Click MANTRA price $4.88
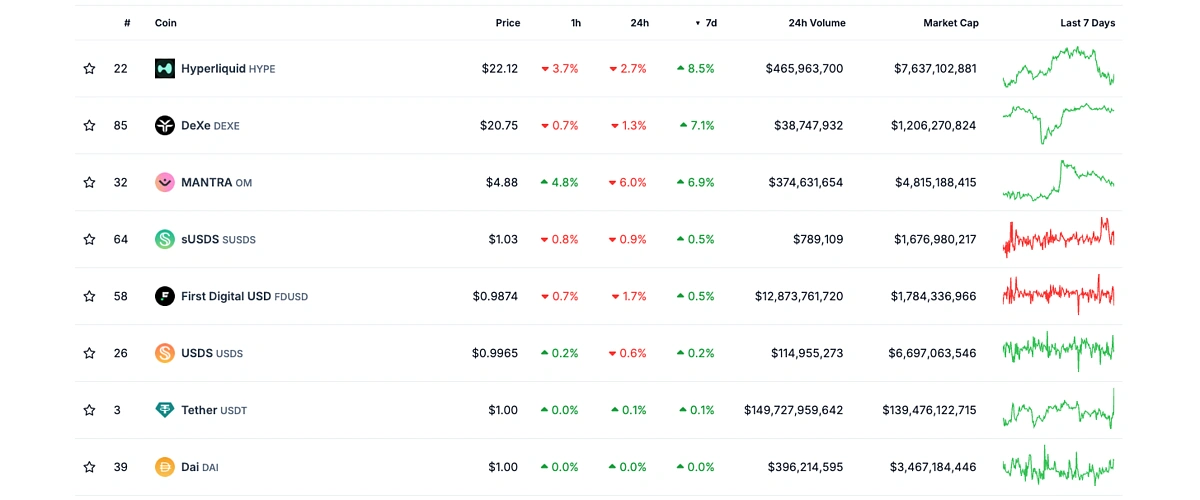This screenshot has width=1200, height=500. pos(503,183)
